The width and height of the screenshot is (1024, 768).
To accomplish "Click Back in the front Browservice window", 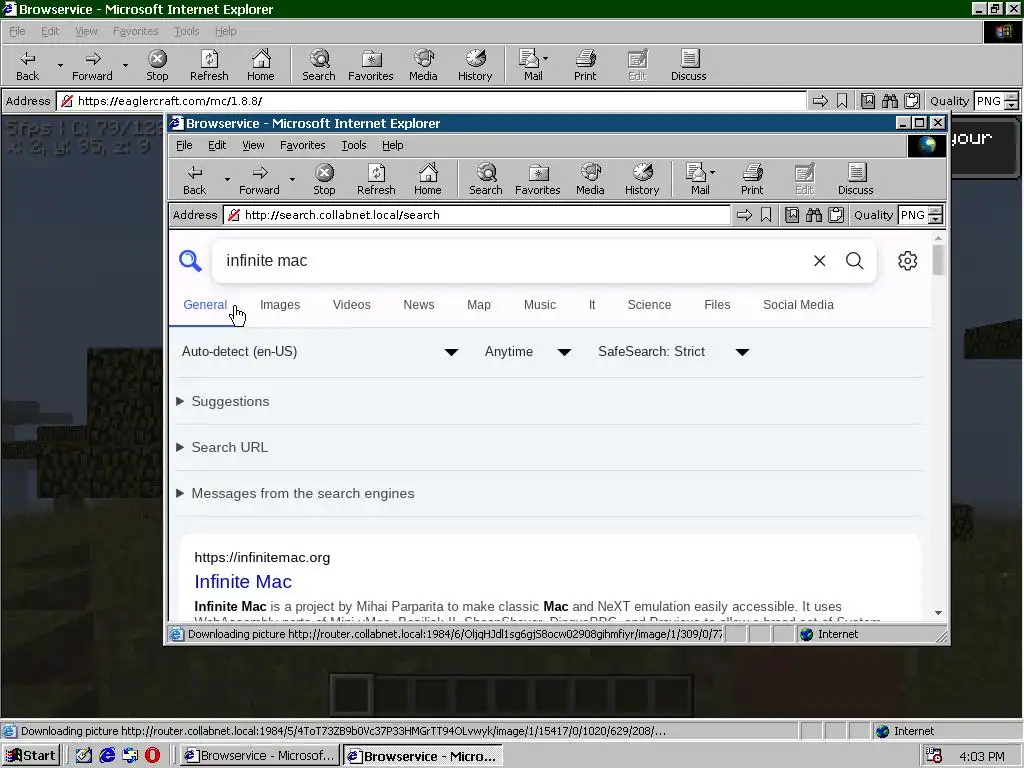I will 194,180.
